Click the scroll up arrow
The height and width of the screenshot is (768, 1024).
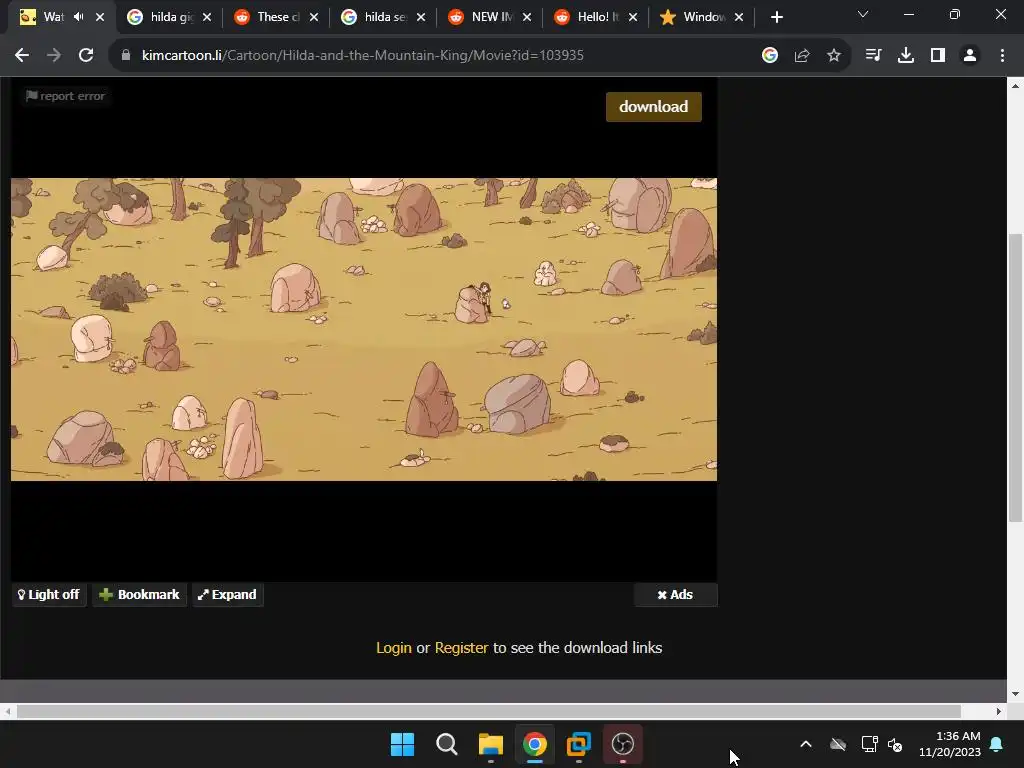pyautogui.click(x=1015, y=86)
